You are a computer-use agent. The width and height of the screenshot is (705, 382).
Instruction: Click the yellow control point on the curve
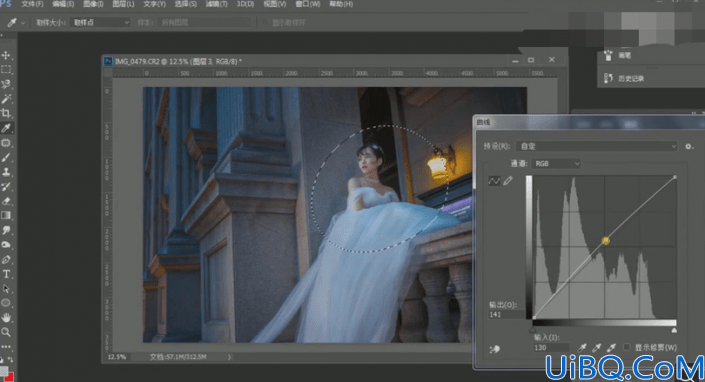tap(605, 241)
